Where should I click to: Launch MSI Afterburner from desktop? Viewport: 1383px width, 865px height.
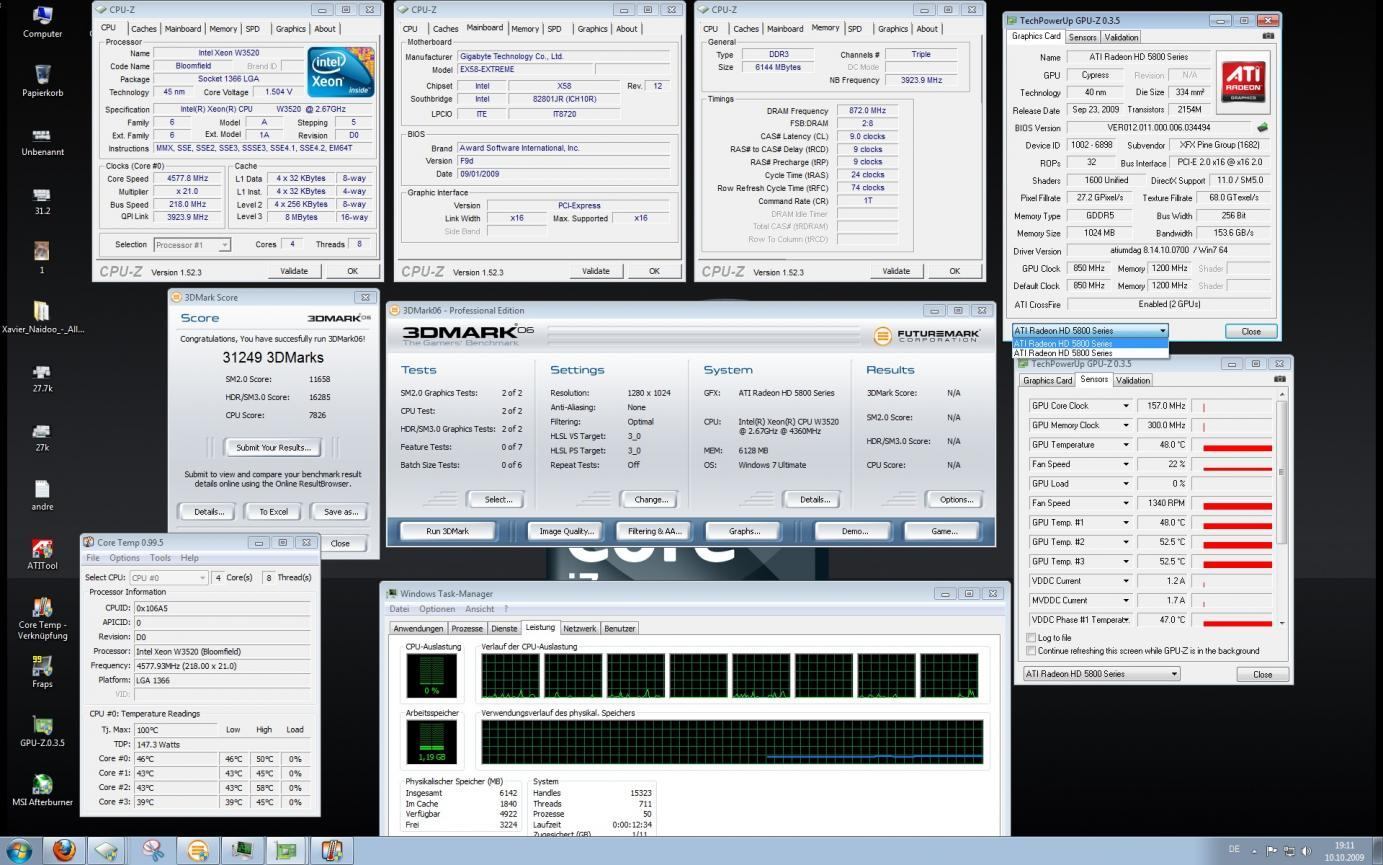click(42, 789)
